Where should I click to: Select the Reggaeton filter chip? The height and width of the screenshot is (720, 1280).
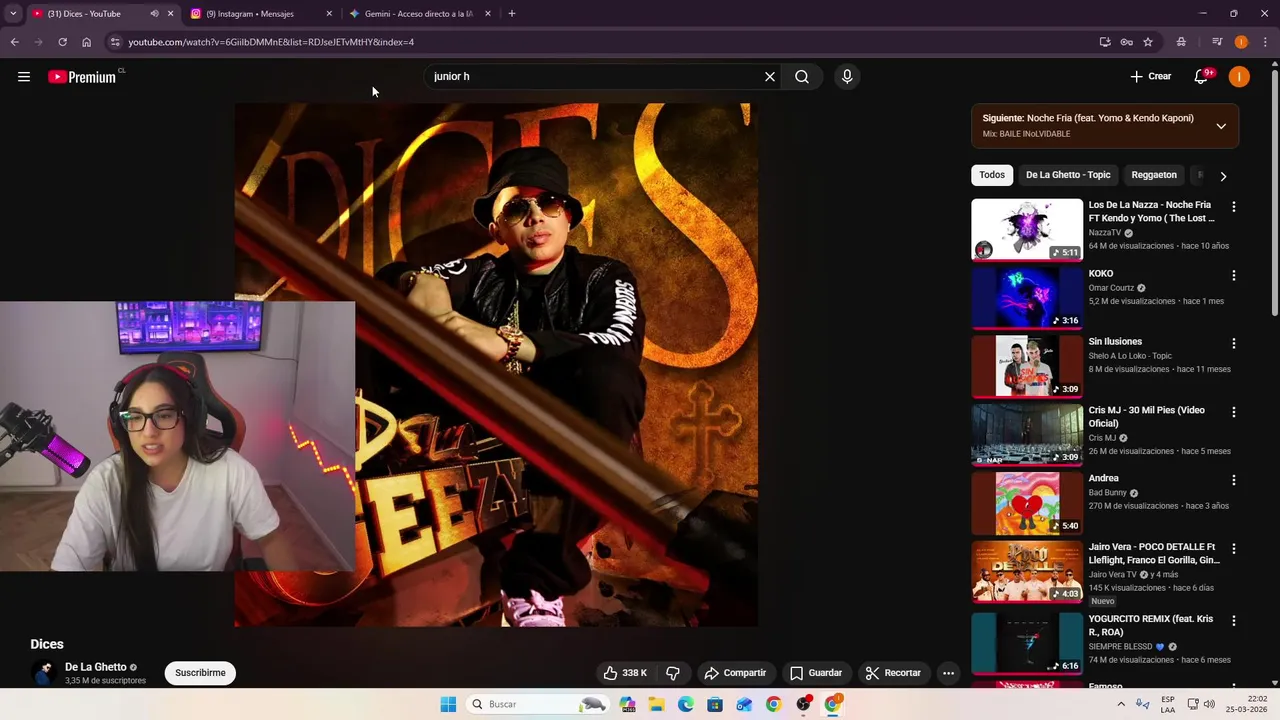[1154, 175]
